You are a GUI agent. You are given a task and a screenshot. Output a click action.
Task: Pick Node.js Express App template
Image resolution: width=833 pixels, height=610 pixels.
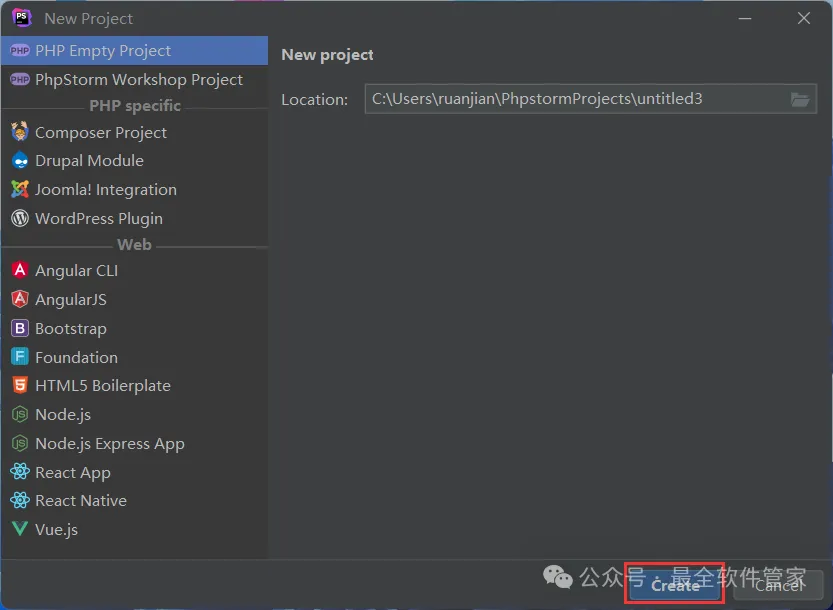[134, 444]
